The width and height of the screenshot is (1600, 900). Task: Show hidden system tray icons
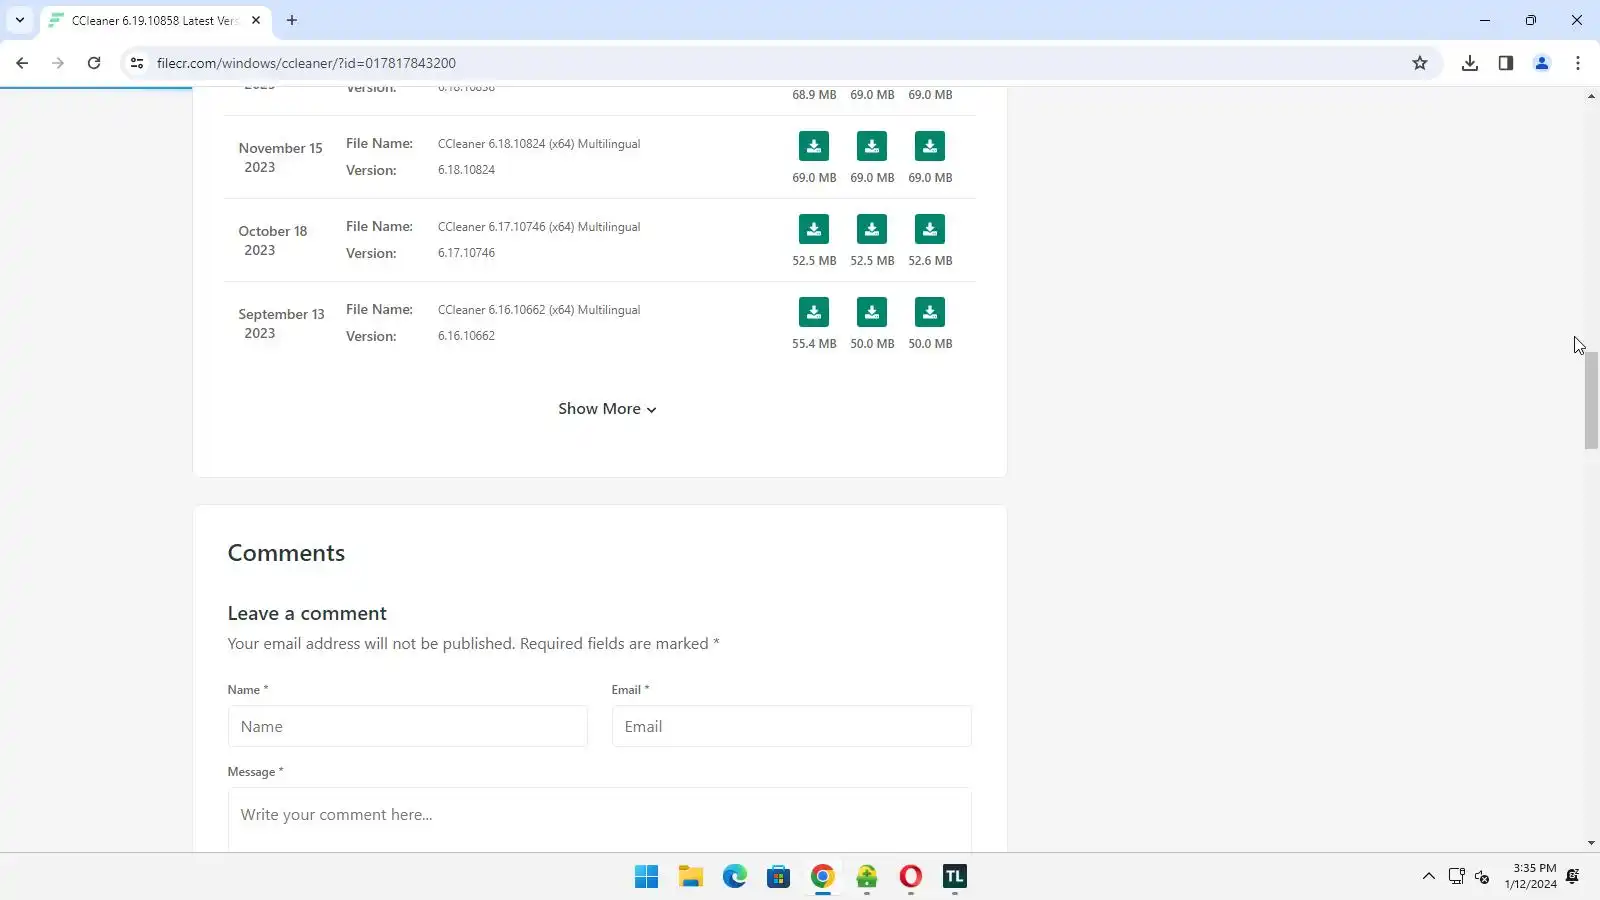pyautogui.click(x=1429, y=877)
